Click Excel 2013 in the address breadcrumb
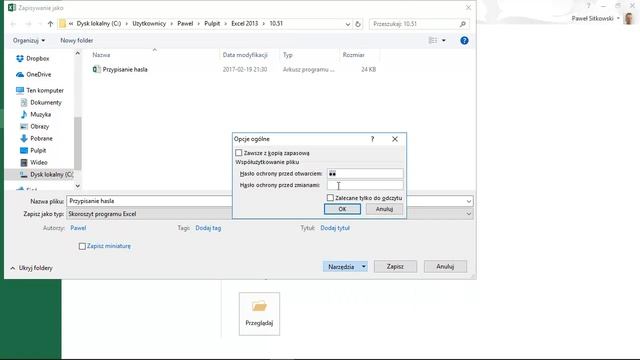Image resolution: width=640 pixels, height=360 pixels. [244, 24]
